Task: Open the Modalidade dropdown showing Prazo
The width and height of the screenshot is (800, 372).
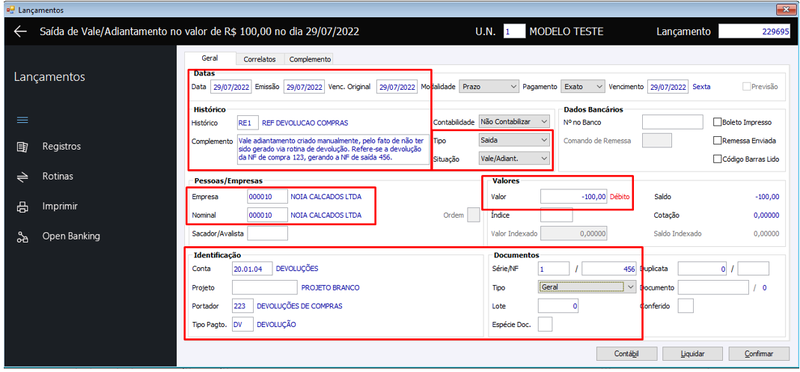Action: pyautogui.click(x=489, y=87)
